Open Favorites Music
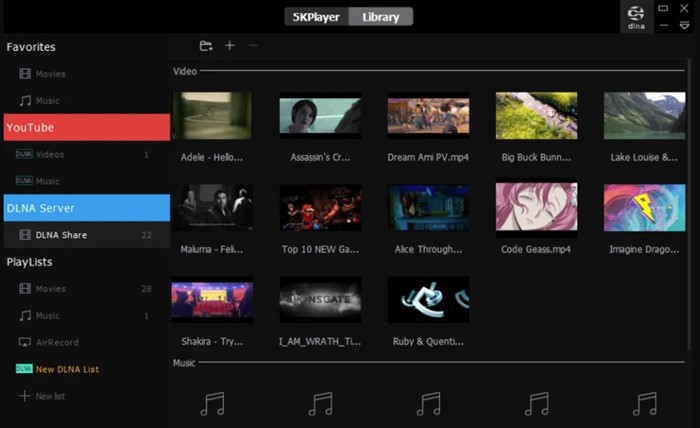 click(87, 100)
